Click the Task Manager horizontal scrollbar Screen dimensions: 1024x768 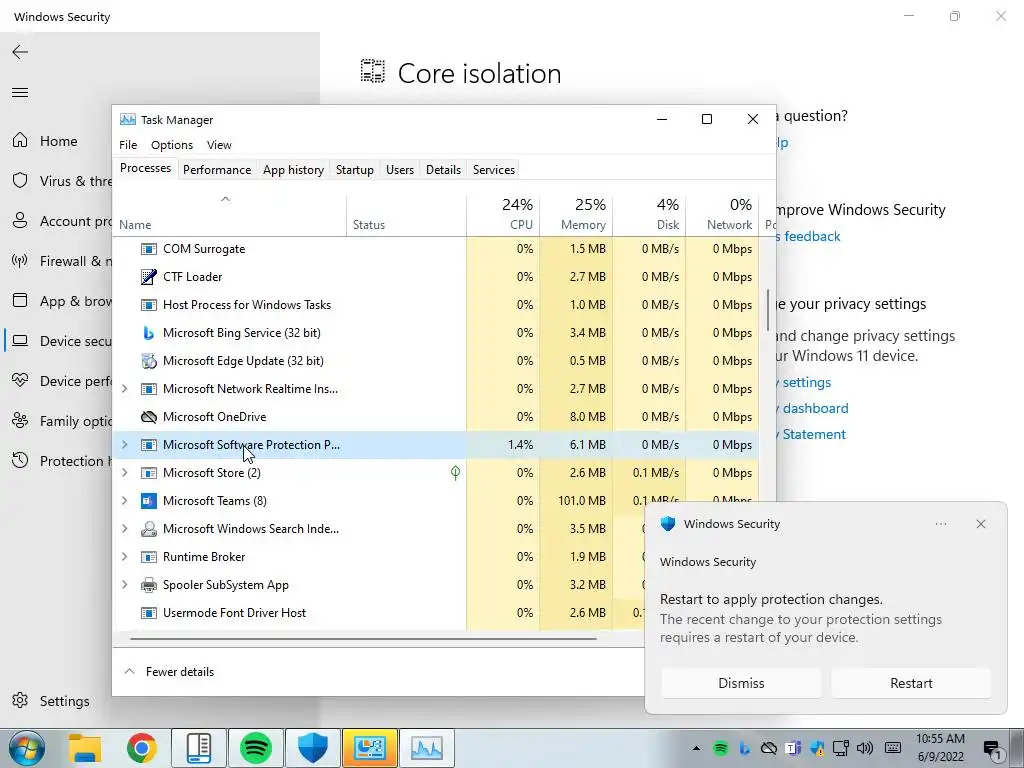coord(363,638)
